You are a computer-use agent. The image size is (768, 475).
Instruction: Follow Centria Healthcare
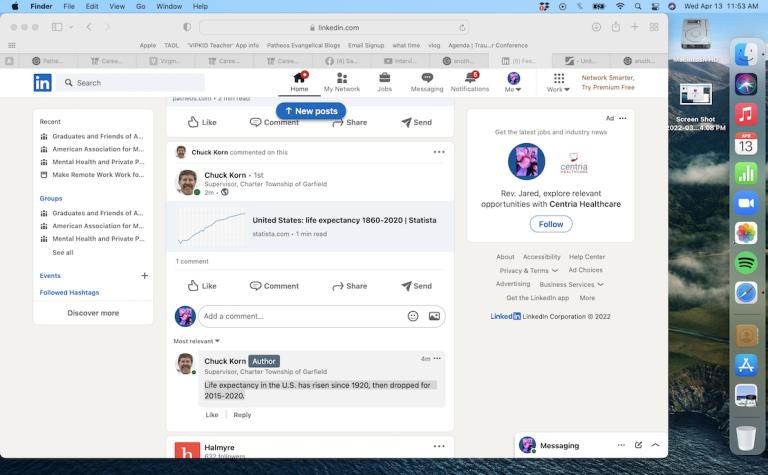coord(551,224)
